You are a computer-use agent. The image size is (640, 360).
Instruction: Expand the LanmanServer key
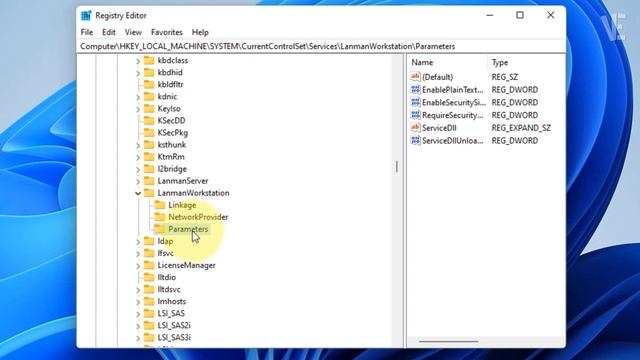[x=138, y=182]
